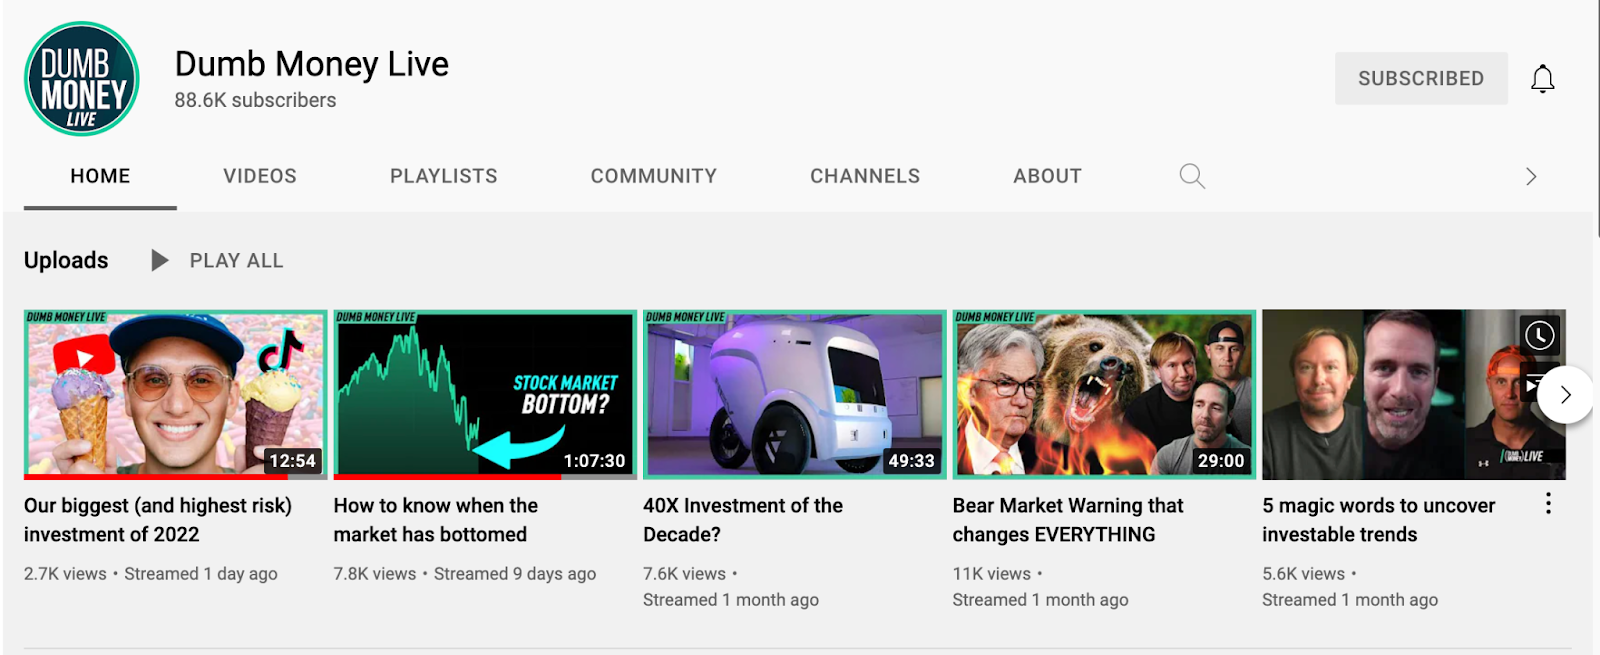Viewport: 1600px width, 655px height.
Task: Click 'Streamed 1 day ago' text
Action: (201, 574)
